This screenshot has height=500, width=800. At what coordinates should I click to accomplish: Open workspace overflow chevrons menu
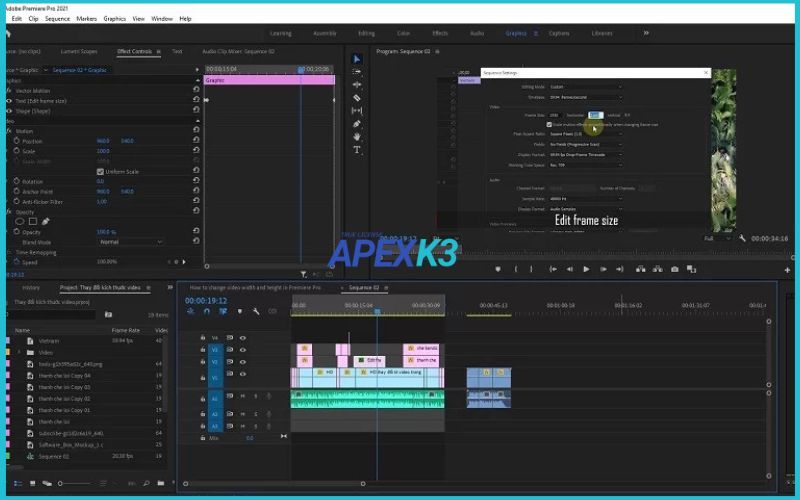click(x=646, y=33)
